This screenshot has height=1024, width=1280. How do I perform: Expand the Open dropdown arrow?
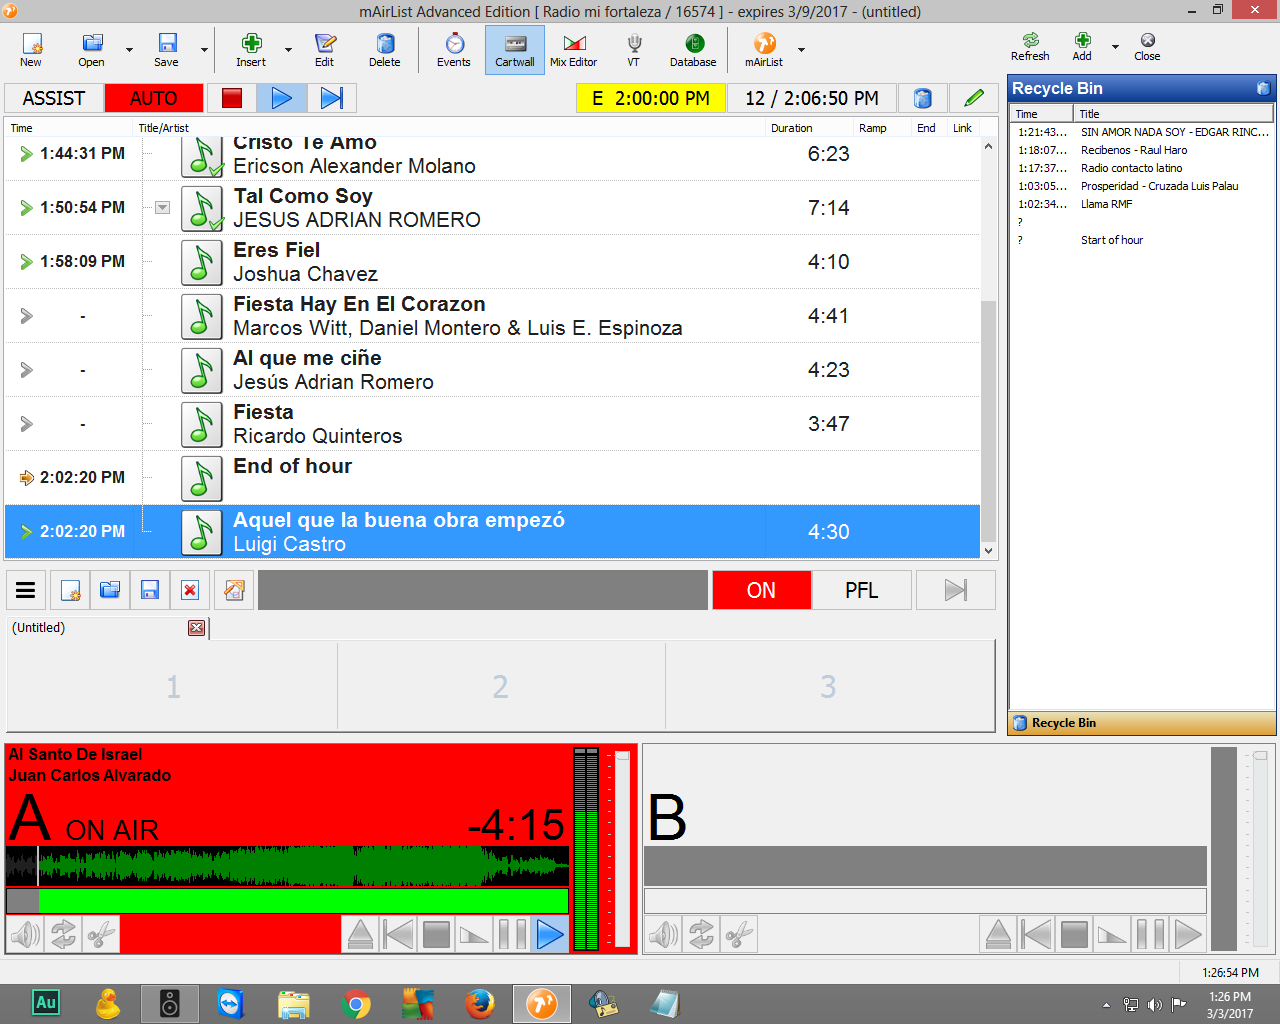coord(129,49)
